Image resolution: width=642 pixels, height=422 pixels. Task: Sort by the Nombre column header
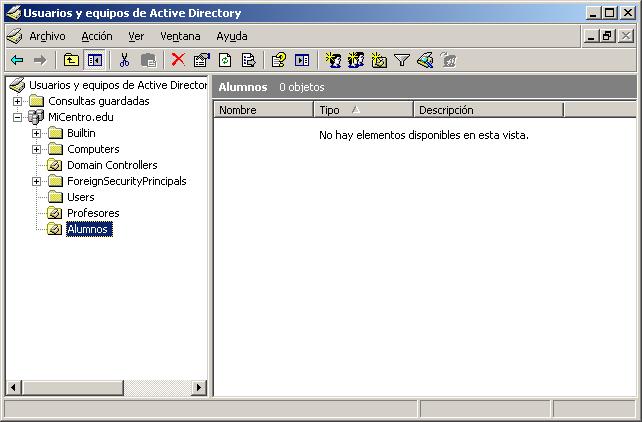click(x=263, y=110)
